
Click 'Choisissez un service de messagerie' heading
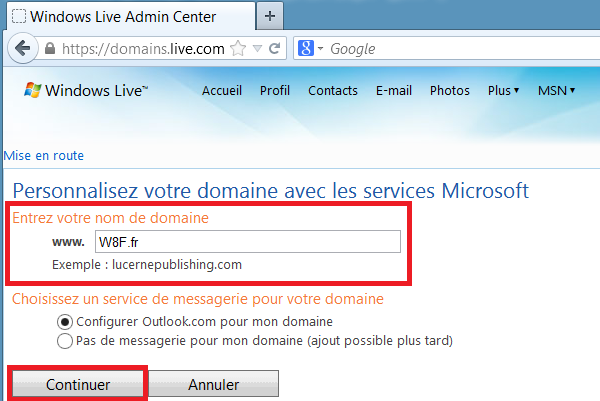[198, 299]
